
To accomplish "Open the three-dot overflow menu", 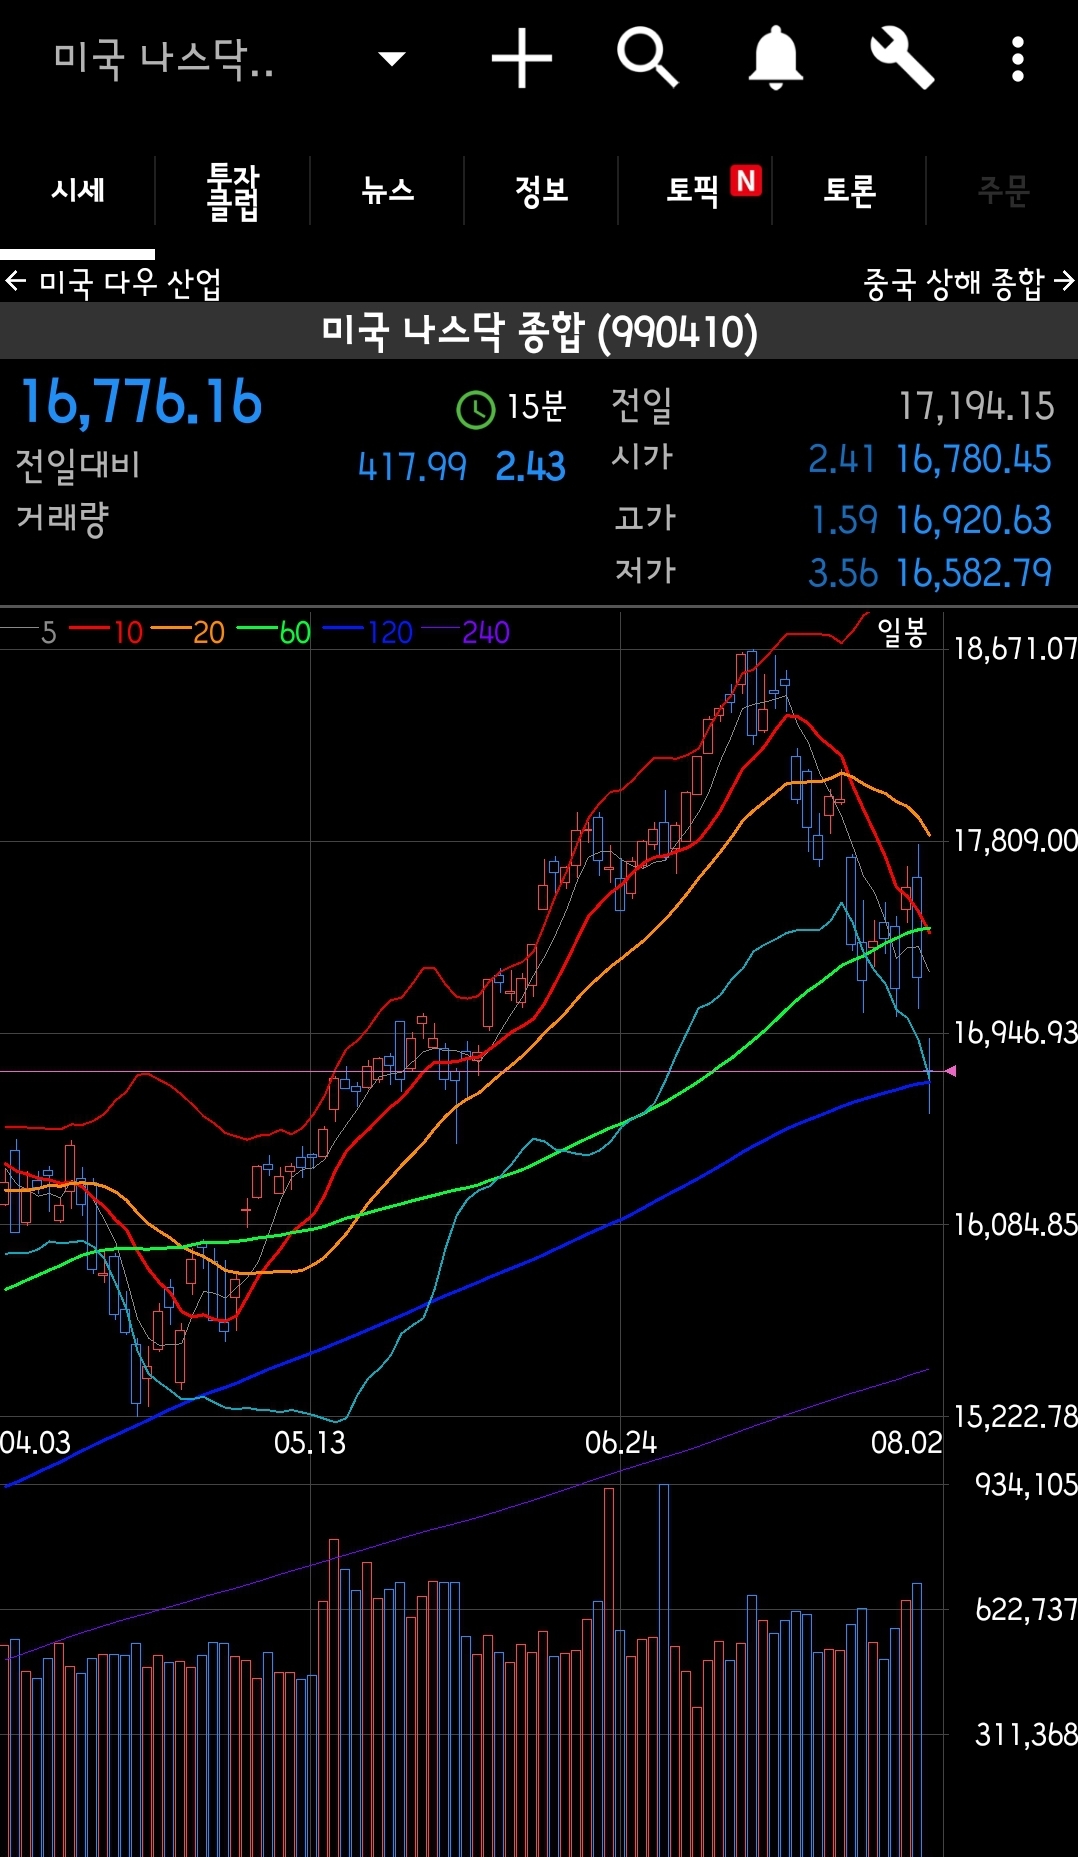I will click(x=1017, y=59).
